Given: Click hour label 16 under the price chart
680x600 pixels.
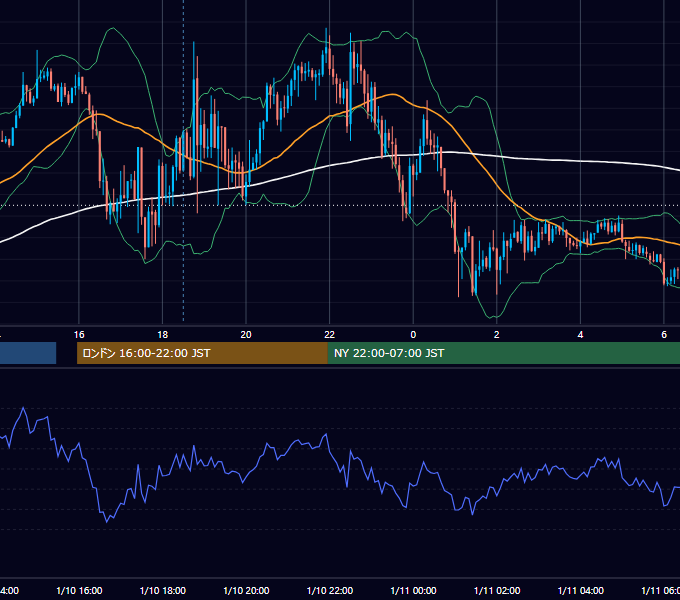Looking at the screenshot, I should 79,334.
